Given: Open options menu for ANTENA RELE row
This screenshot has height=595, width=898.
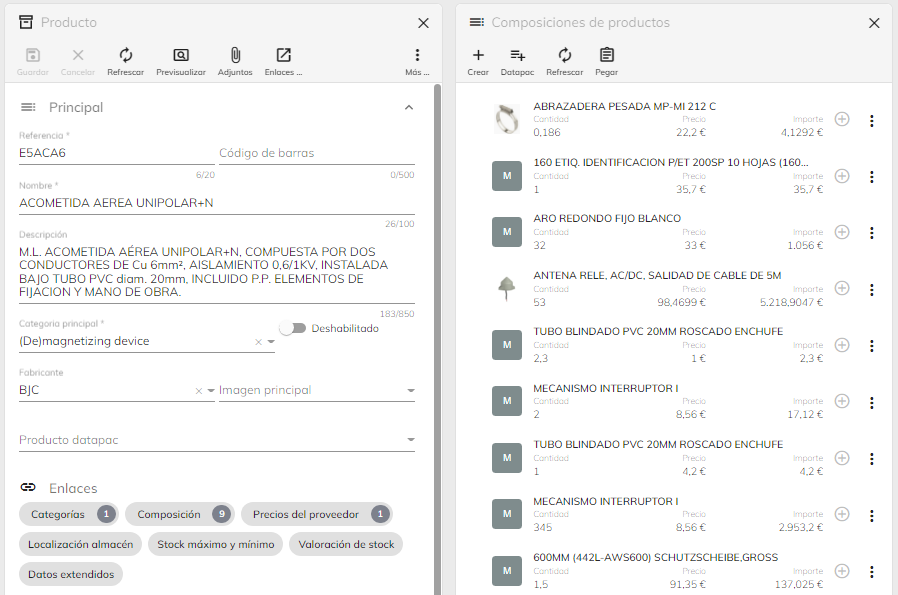Looking at the screenshot, I should tap(871, 289).
